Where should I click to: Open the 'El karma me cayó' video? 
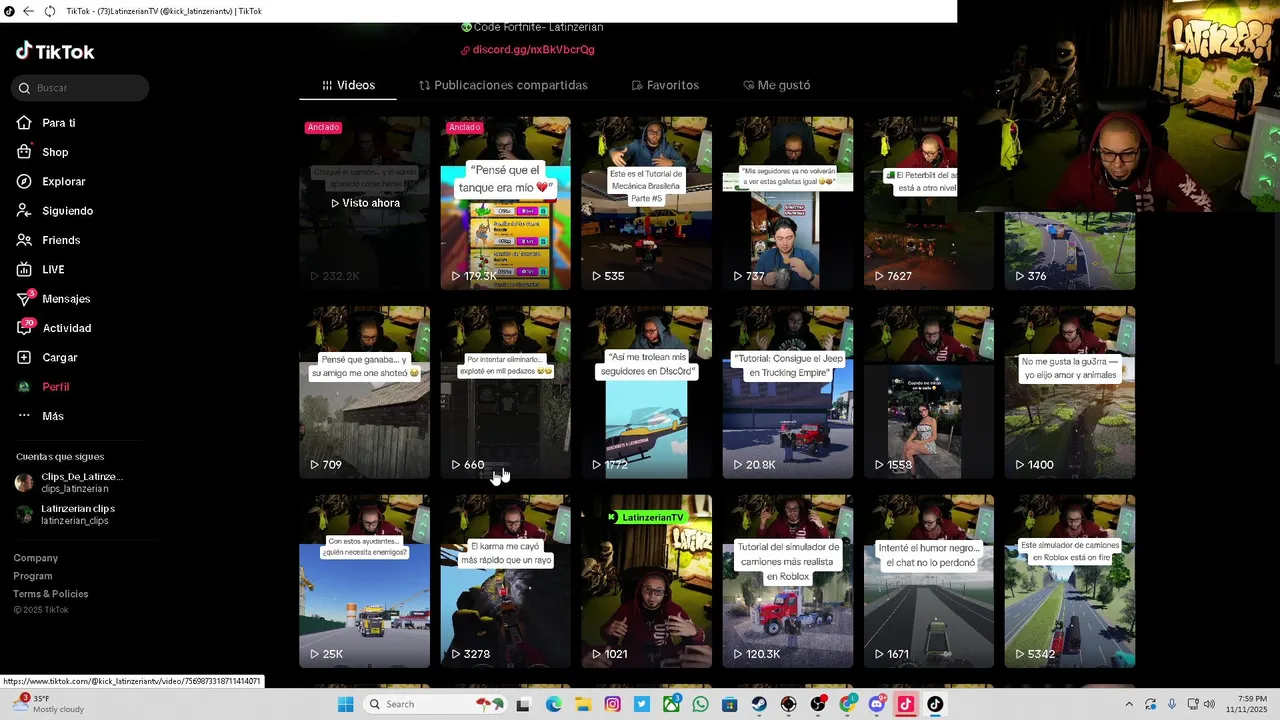(505, 581)
